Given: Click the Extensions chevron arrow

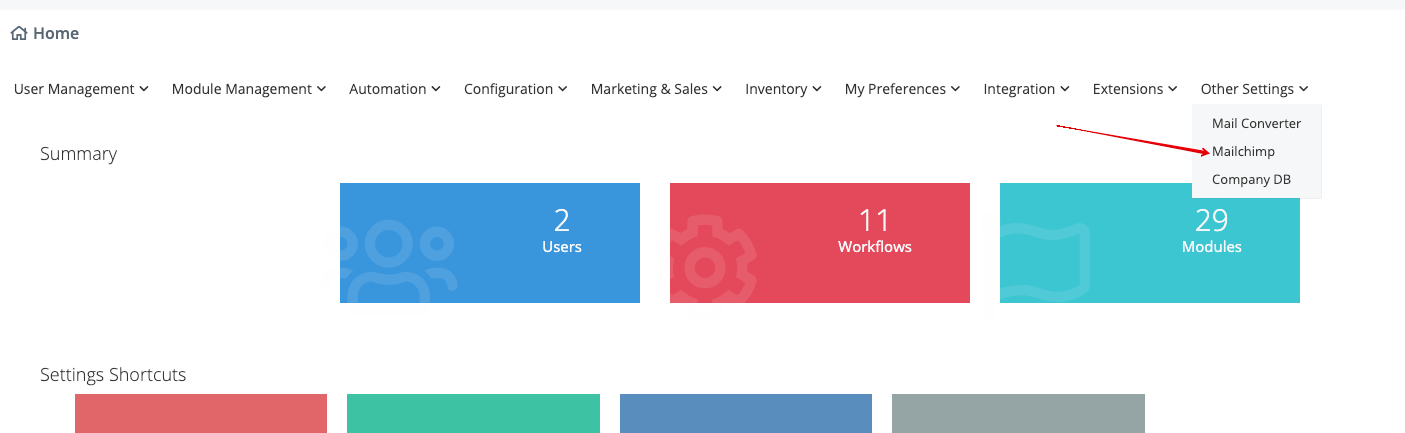Looking at the screenshot, I should 1172,89.
